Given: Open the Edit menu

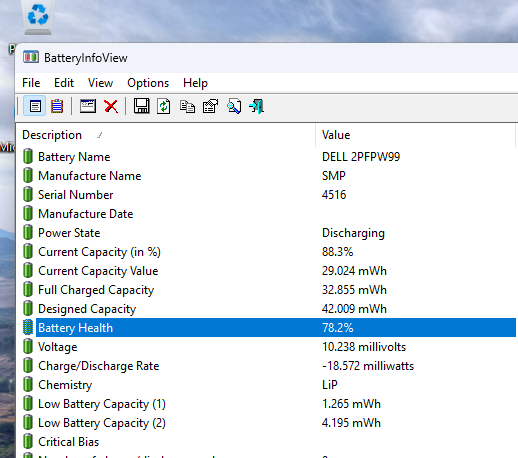Looking at the screenshot, I should point(64,83).
